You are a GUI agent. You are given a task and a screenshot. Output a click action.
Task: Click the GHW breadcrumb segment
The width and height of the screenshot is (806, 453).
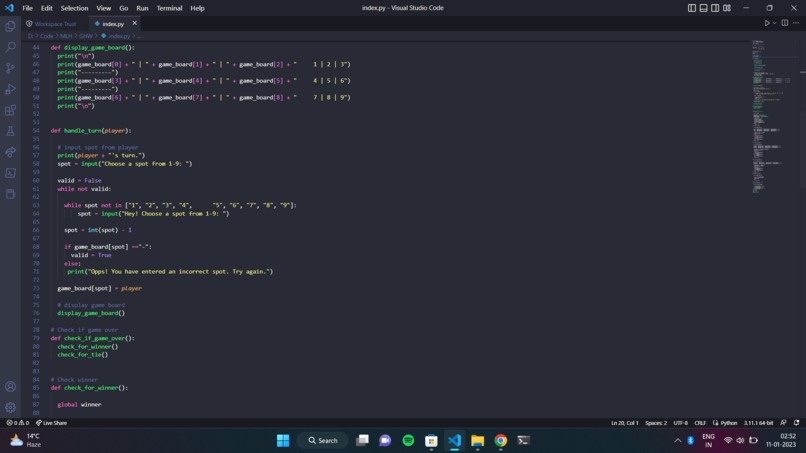(85, 36)
